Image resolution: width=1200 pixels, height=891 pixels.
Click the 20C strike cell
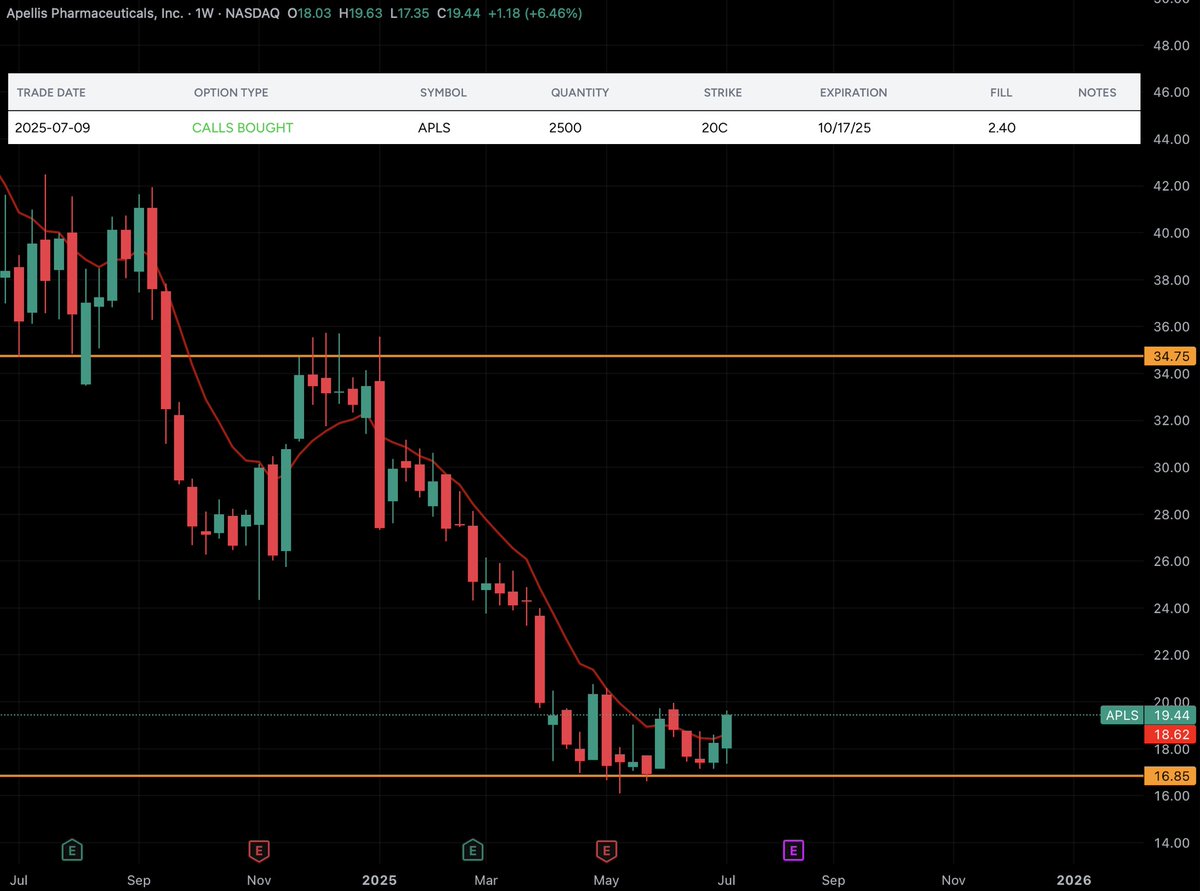(715, 128)
